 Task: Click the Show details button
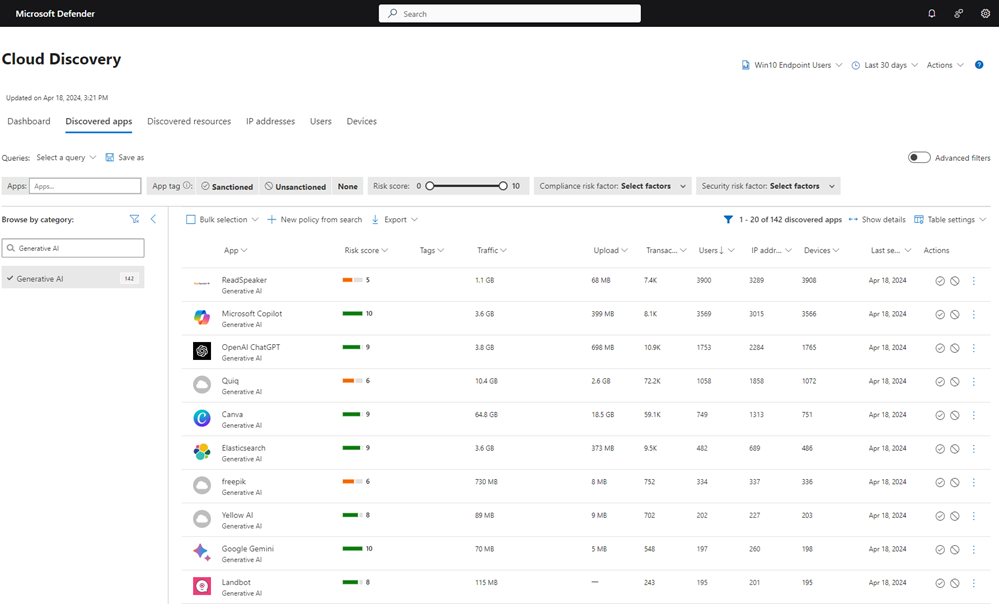[877, 219]
